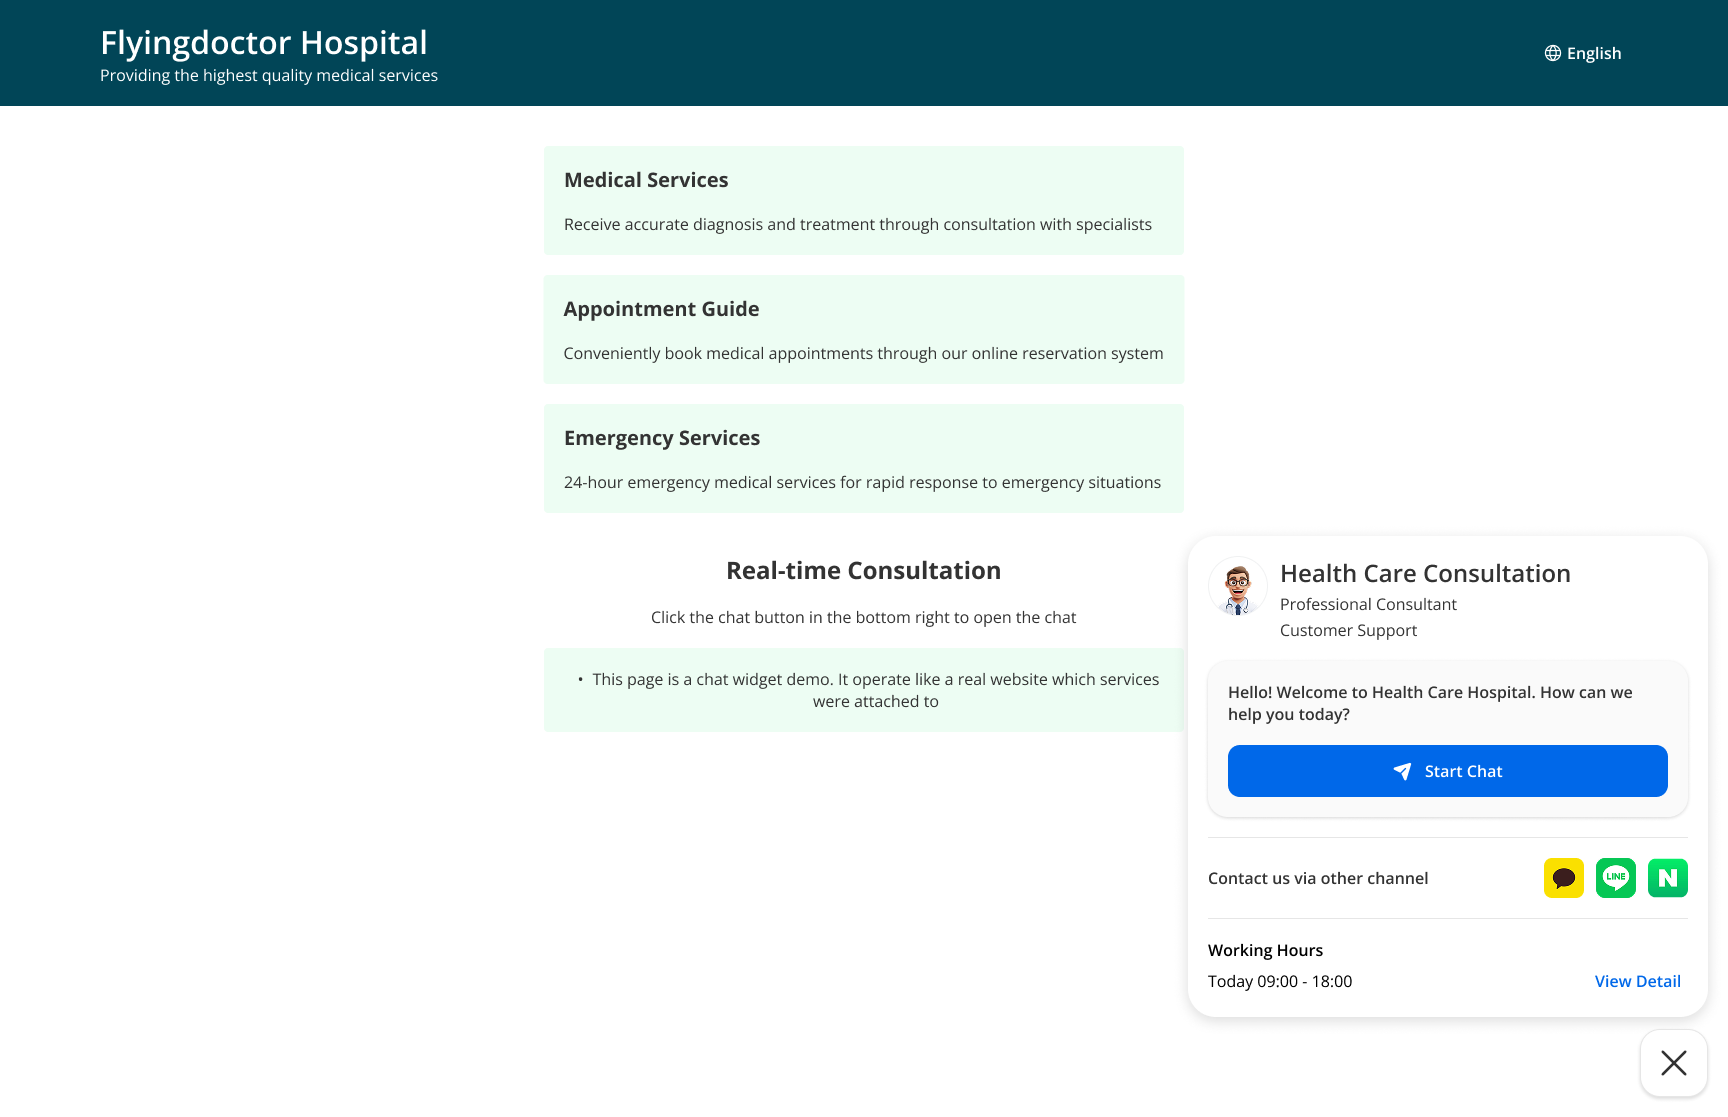This screenshot has height=1117, width=1728.
Task: Click the globe icon in the header
Action: click(x=1552, y=53)
